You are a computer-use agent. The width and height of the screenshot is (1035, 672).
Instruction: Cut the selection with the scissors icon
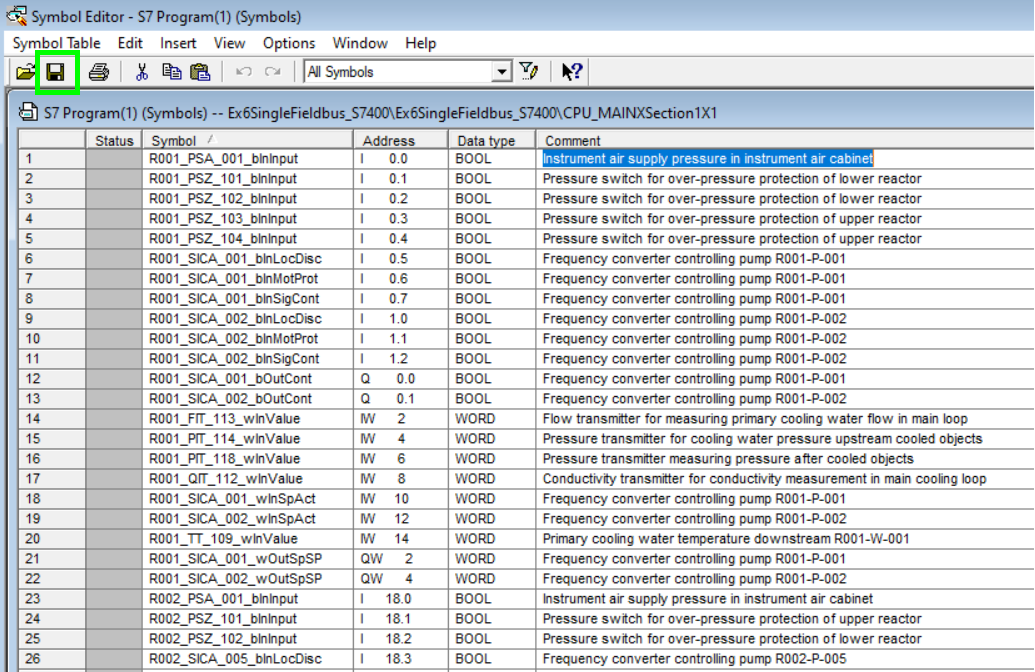tap(142, 72)
